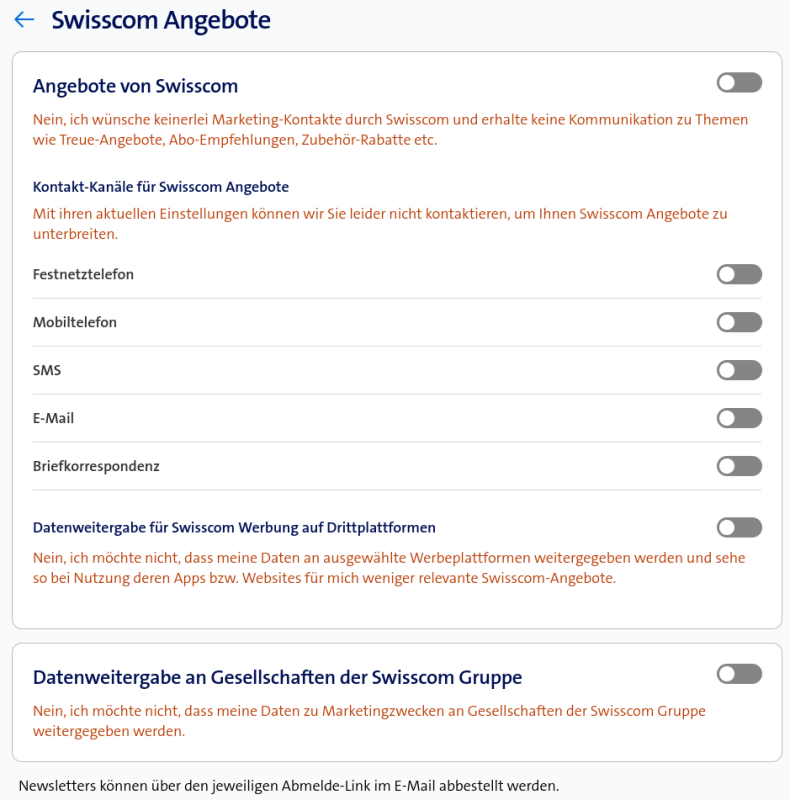Turn on the Festnetztelefon switch
The width and height of the screenshot is (790, 800).
tap(739, 274)
